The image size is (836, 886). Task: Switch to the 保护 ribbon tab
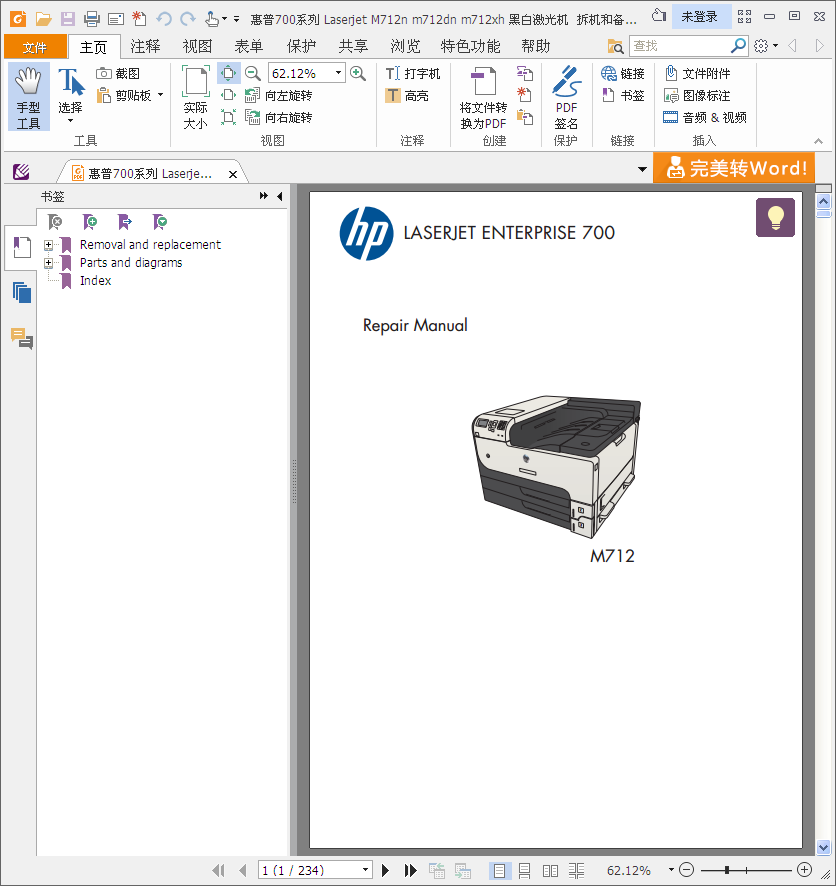[x=301, y=46]
